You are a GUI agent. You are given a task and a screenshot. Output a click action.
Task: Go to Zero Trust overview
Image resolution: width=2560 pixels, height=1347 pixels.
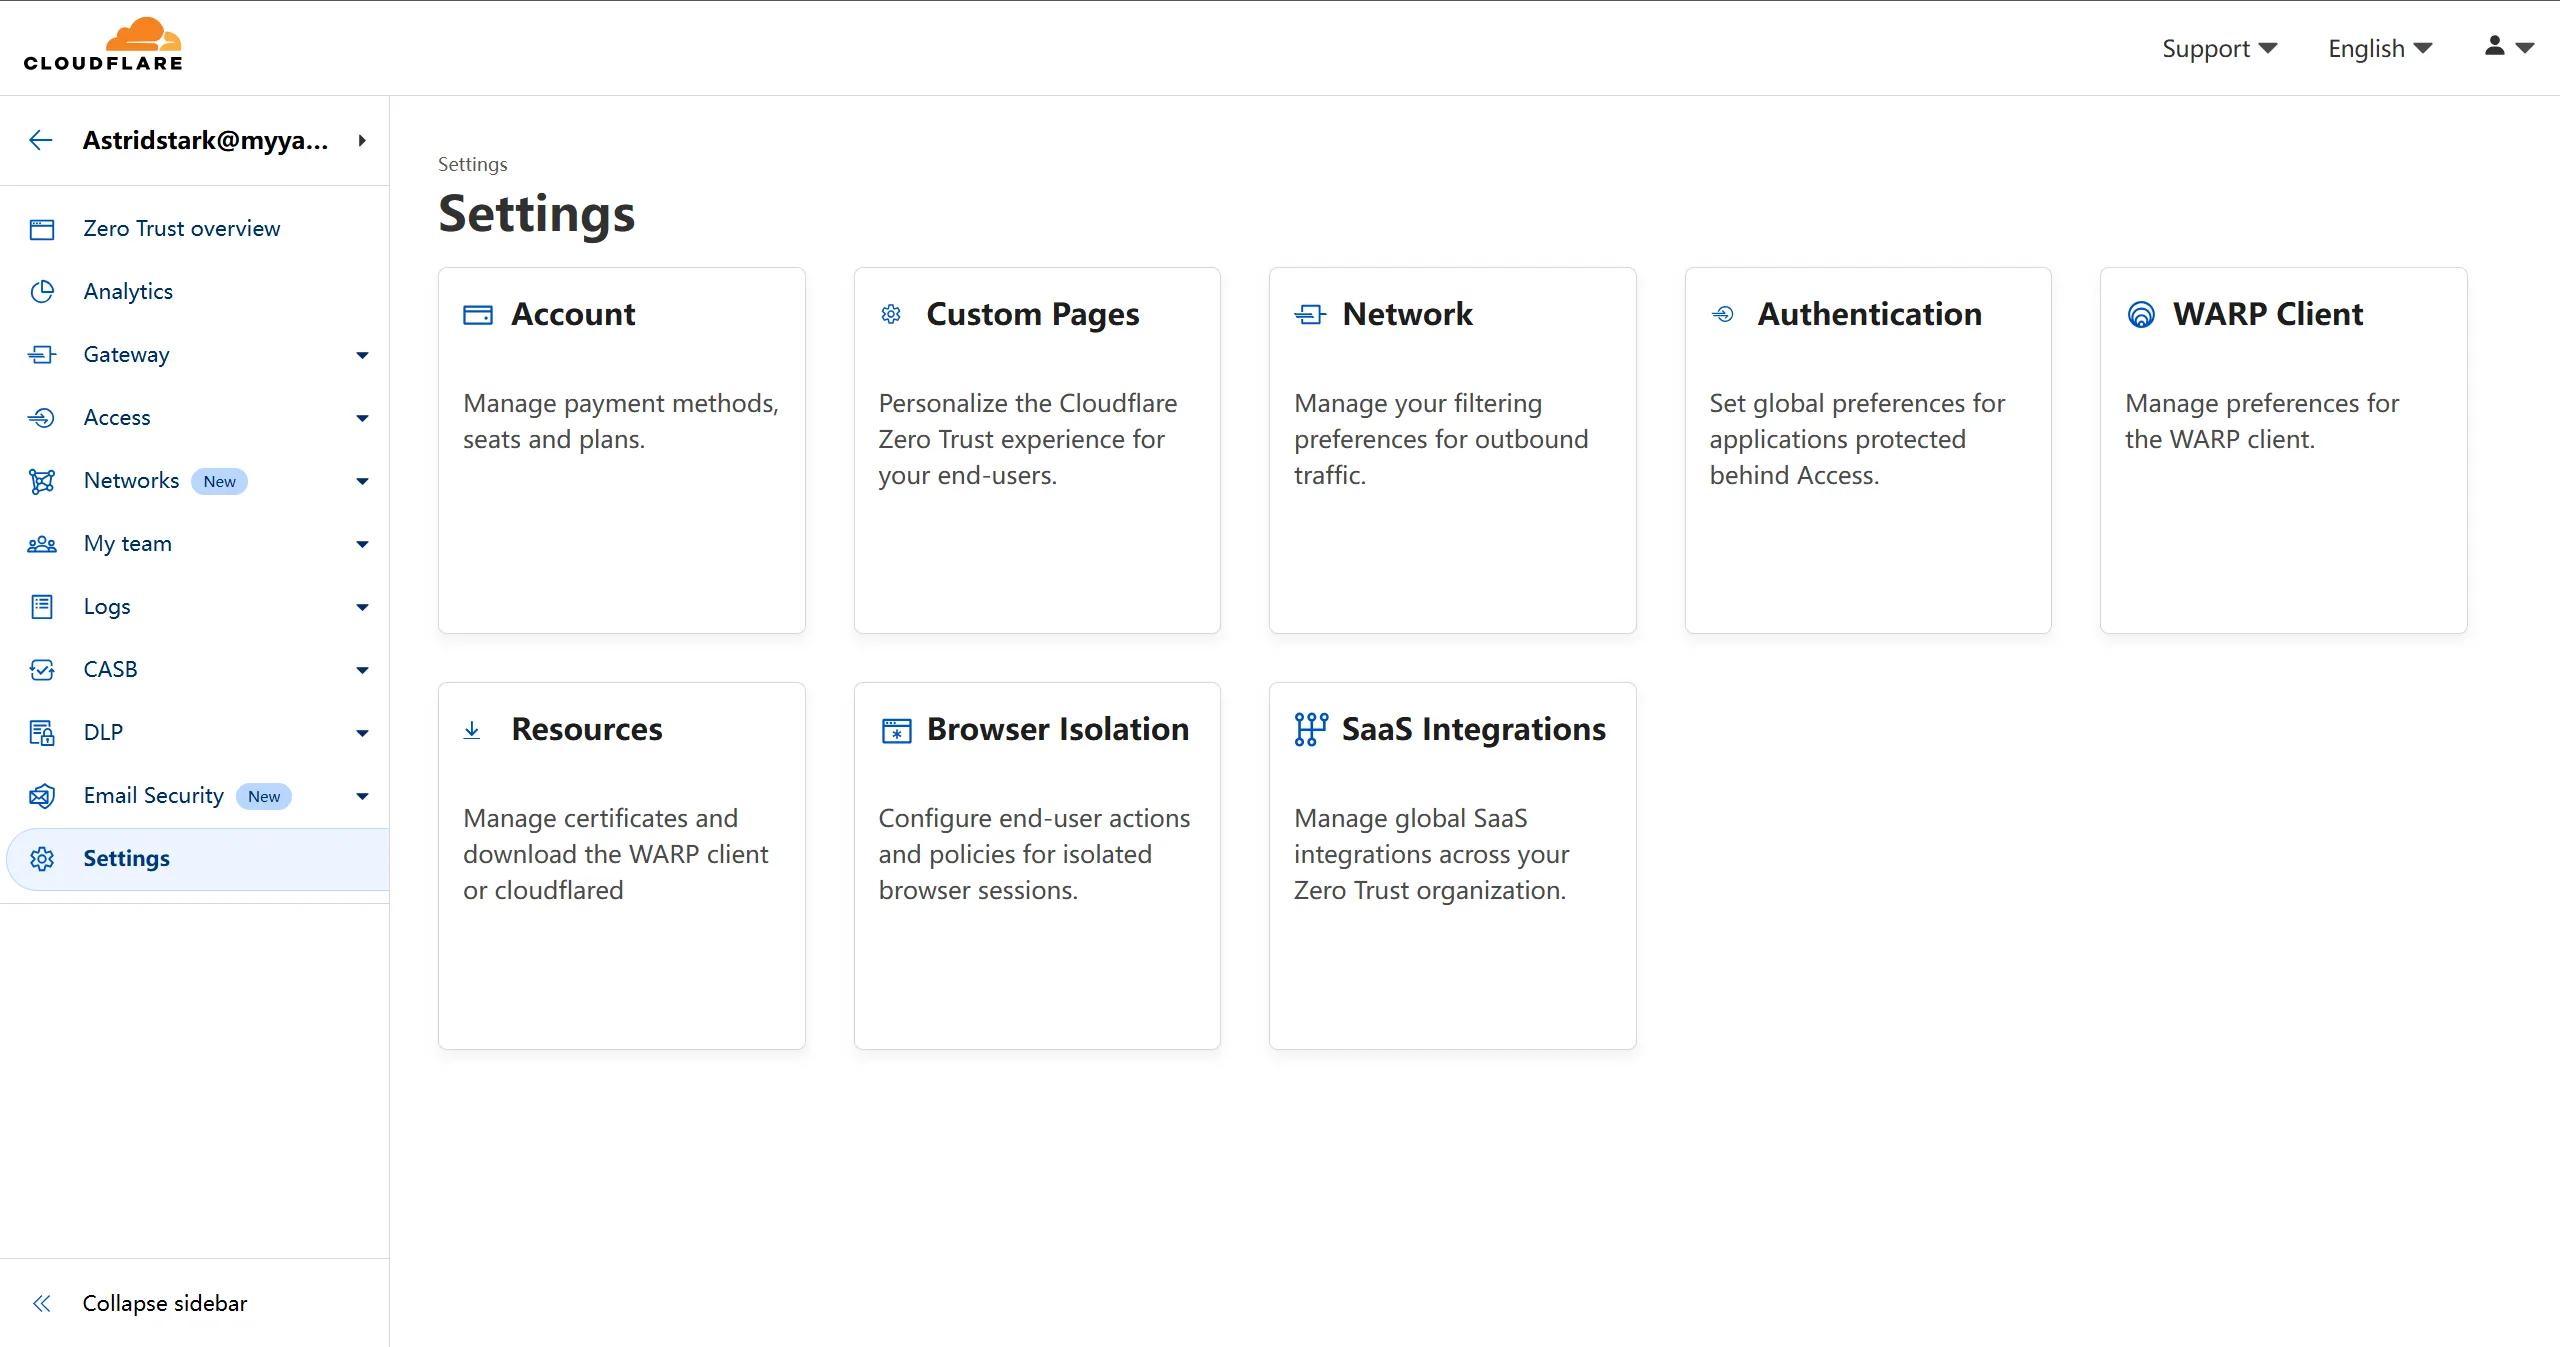pos(182,228)
